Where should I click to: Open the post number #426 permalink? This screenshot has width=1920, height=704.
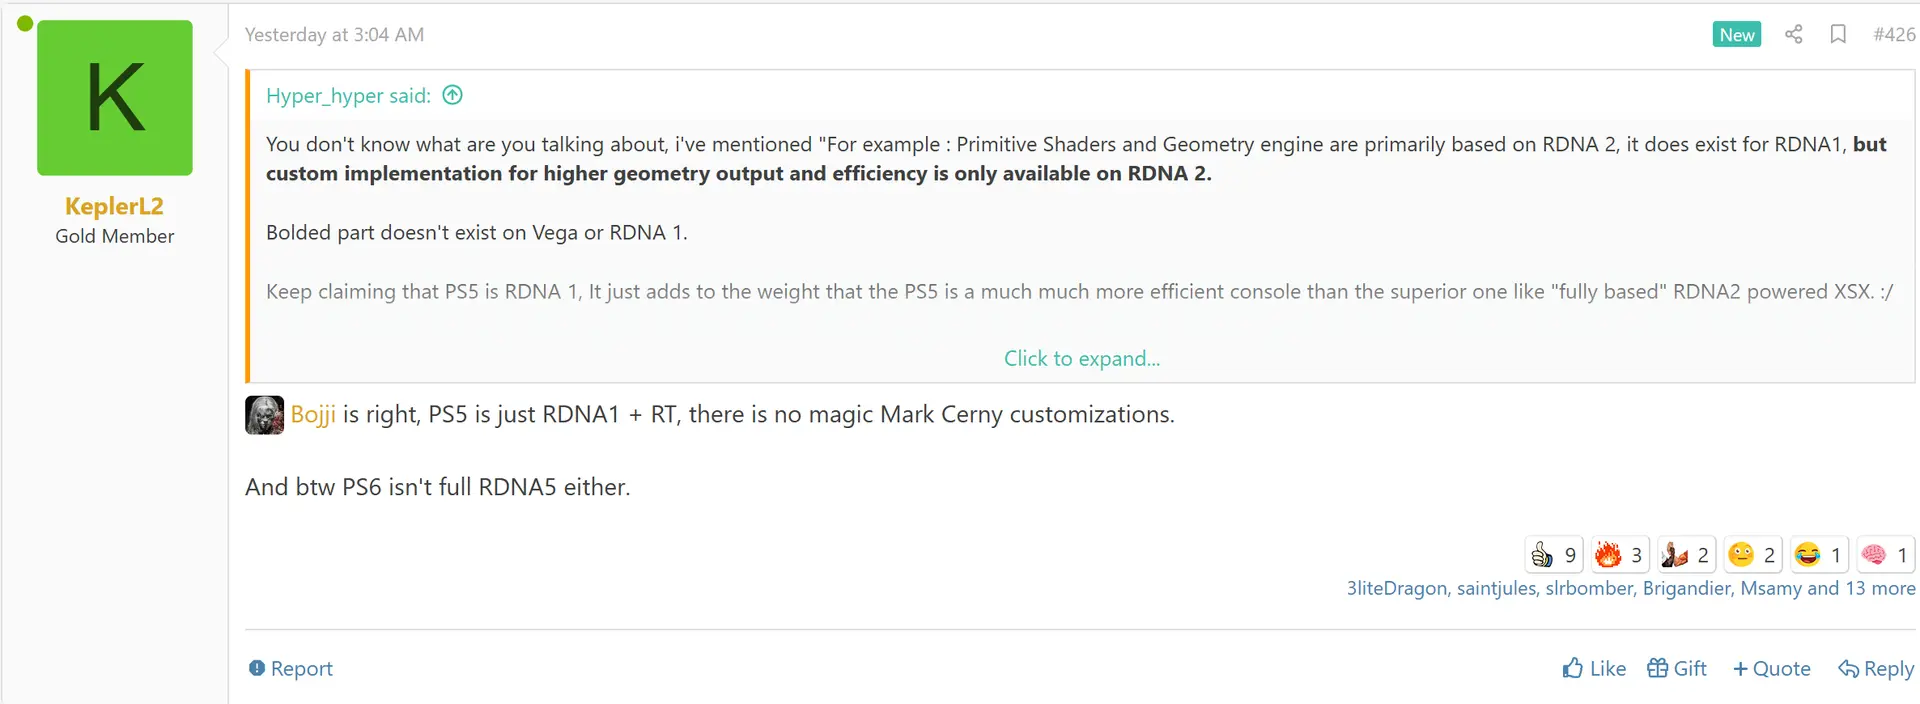[1894, 35]
